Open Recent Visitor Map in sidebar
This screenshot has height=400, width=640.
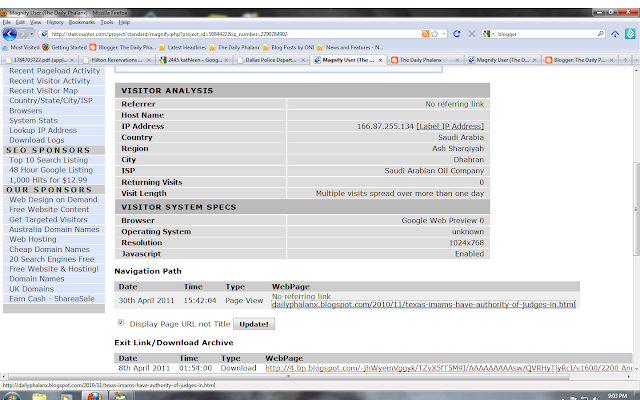43,91
